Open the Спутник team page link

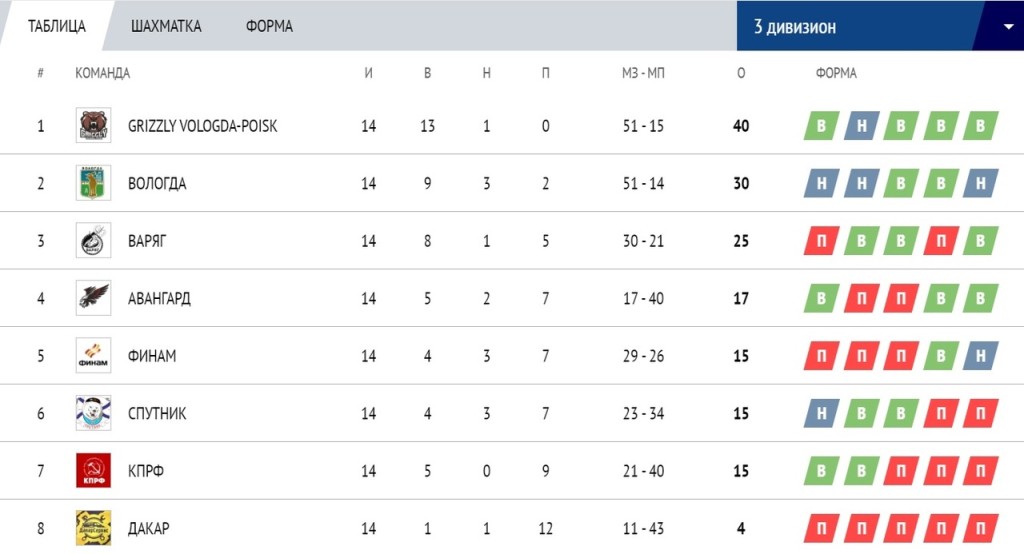tap(157, 413)
